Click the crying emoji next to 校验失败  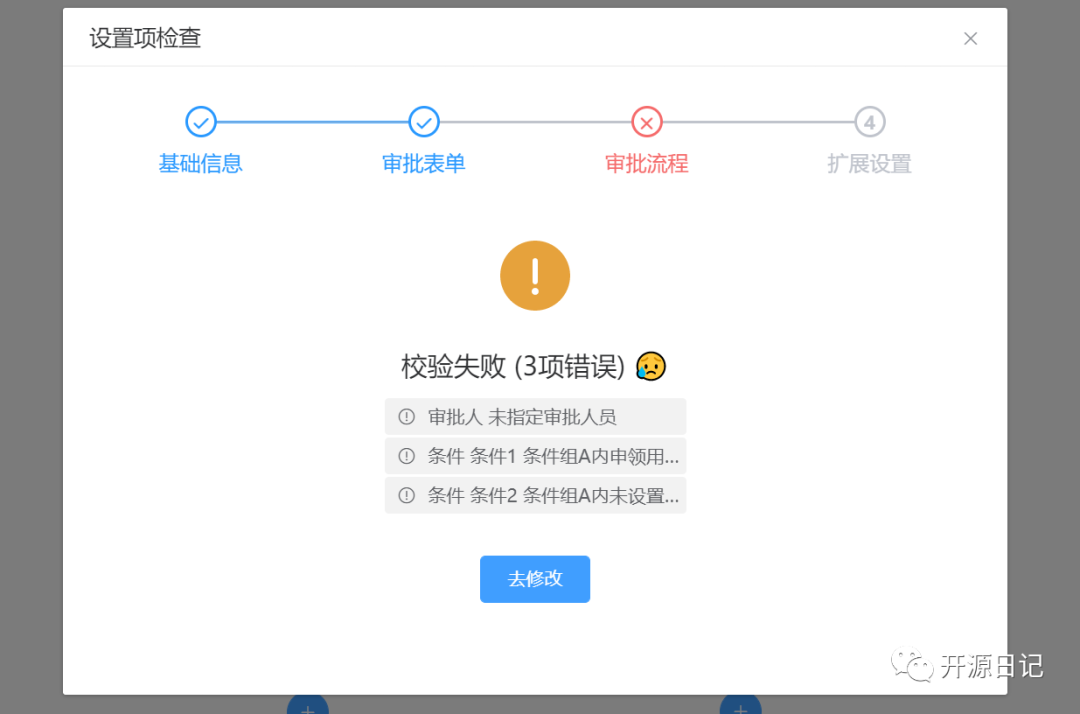click(x=651, y=366)
